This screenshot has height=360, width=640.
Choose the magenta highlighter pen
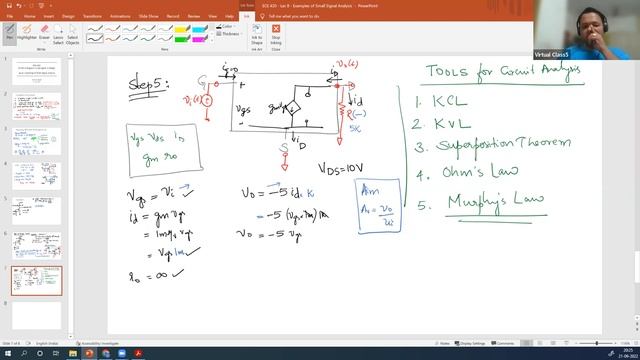pos(200,39)
